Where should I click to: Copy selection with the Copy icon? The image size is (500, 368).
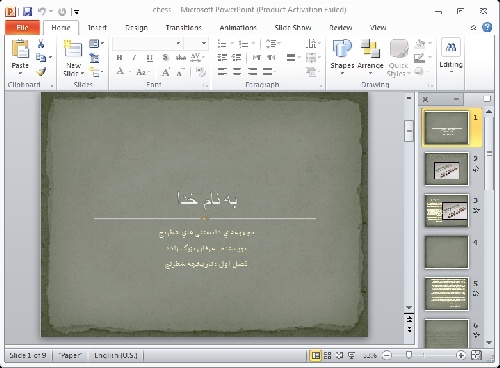41,57
